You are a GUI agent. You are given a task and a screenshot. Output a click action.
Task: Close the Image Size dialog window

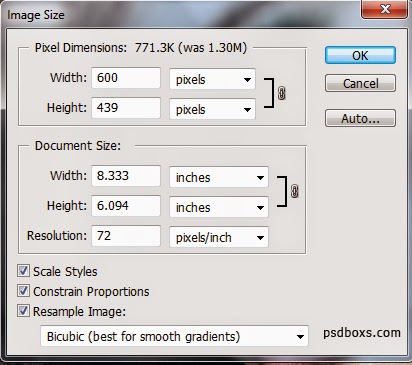(x=384, y=9)
